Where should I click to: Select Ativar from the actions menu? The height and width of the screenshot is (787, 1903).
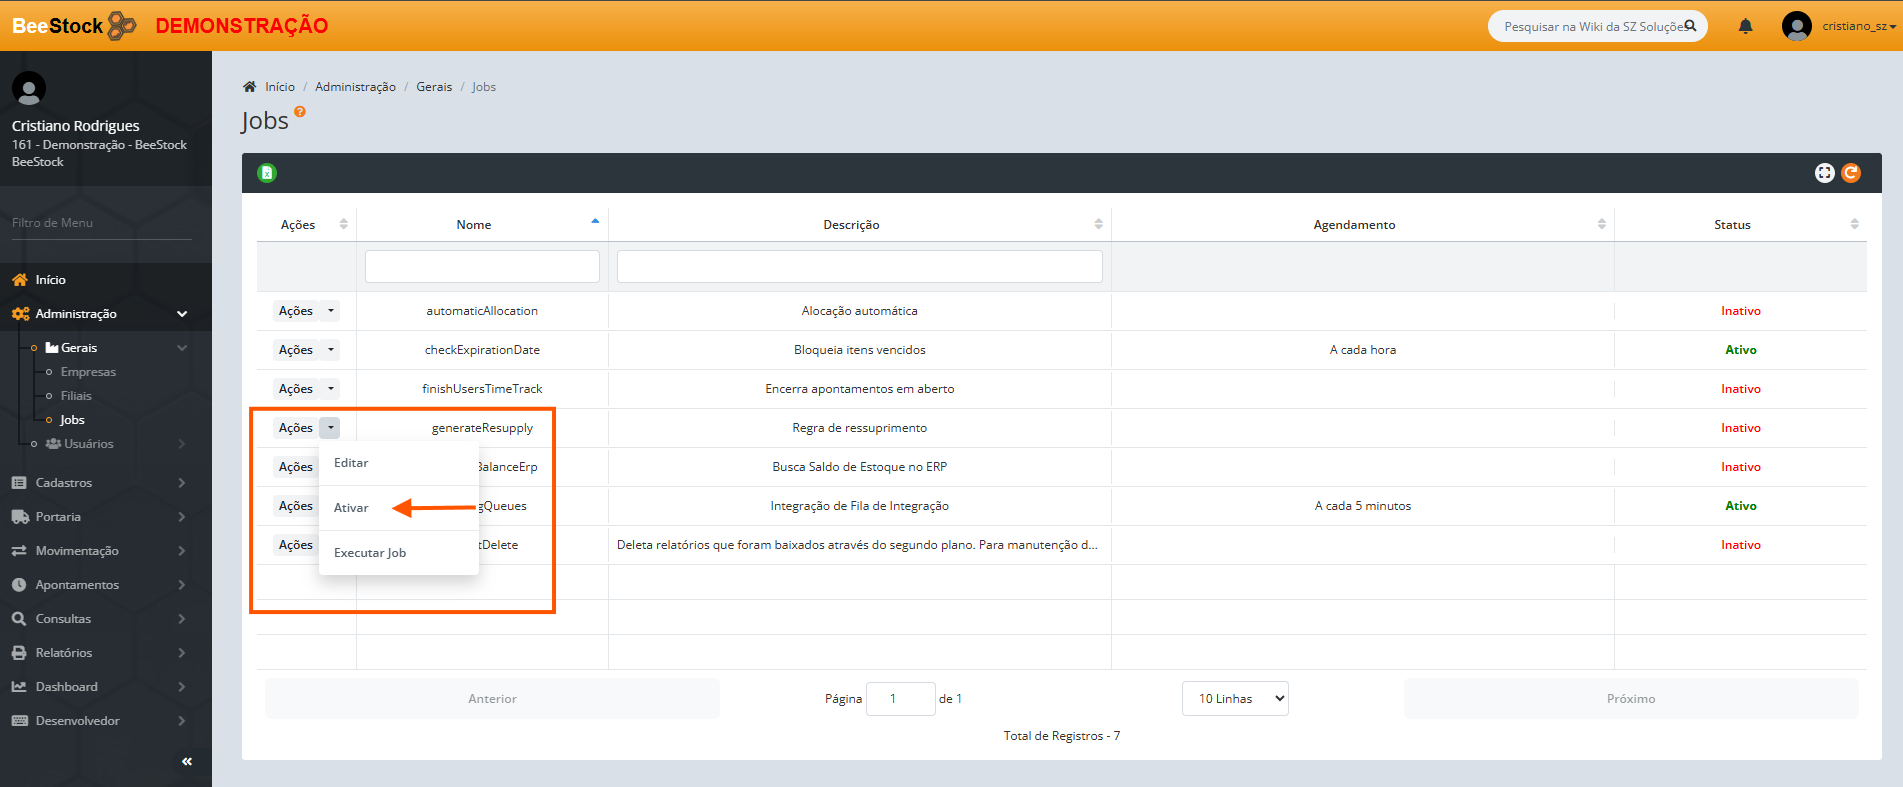pyautogui.click(x=351, y=508)
